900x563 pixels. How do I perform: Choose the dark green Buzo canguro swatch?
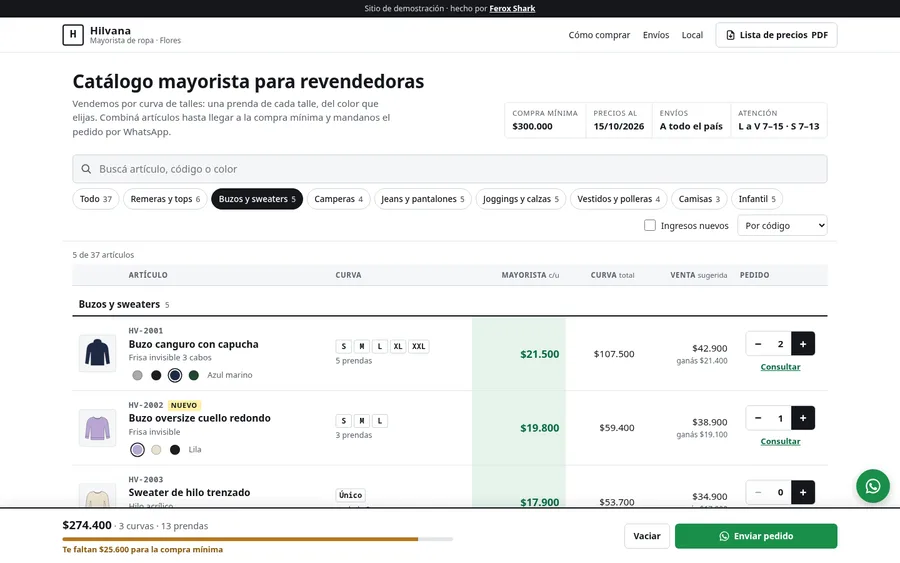pos(194,375)
